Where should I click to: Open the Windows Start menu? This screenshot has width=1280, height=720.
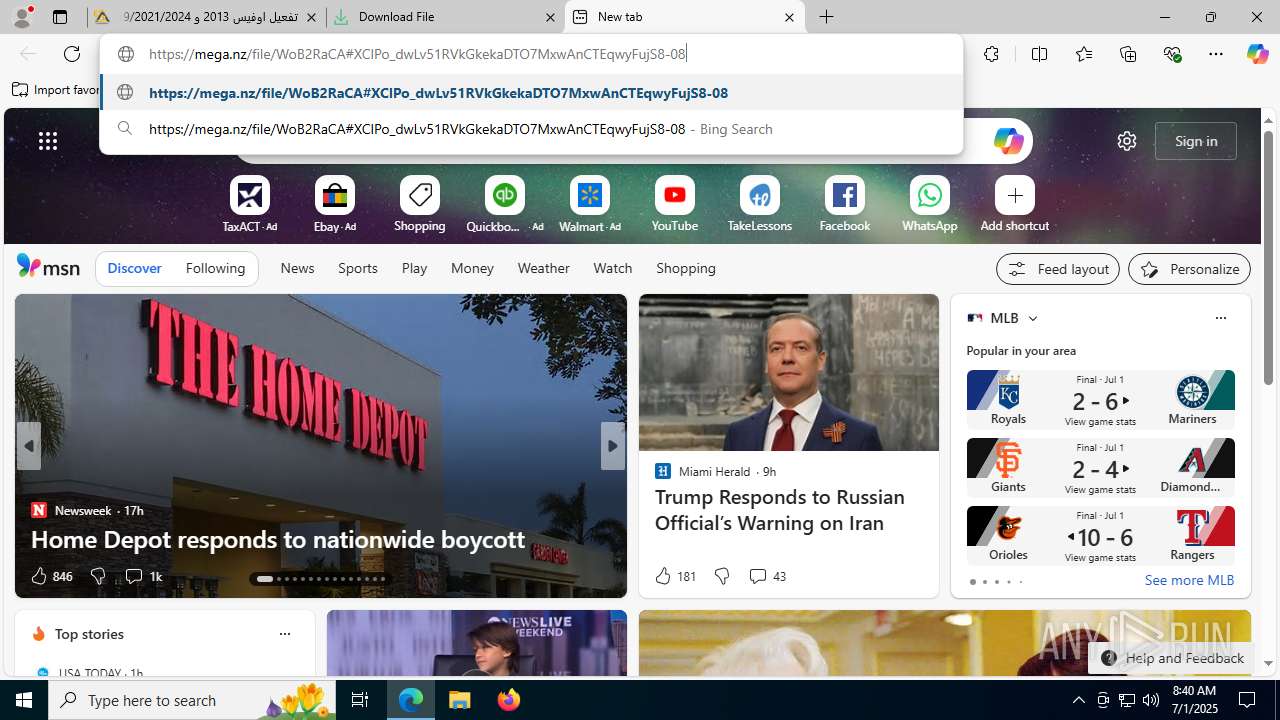coord(24,700)
